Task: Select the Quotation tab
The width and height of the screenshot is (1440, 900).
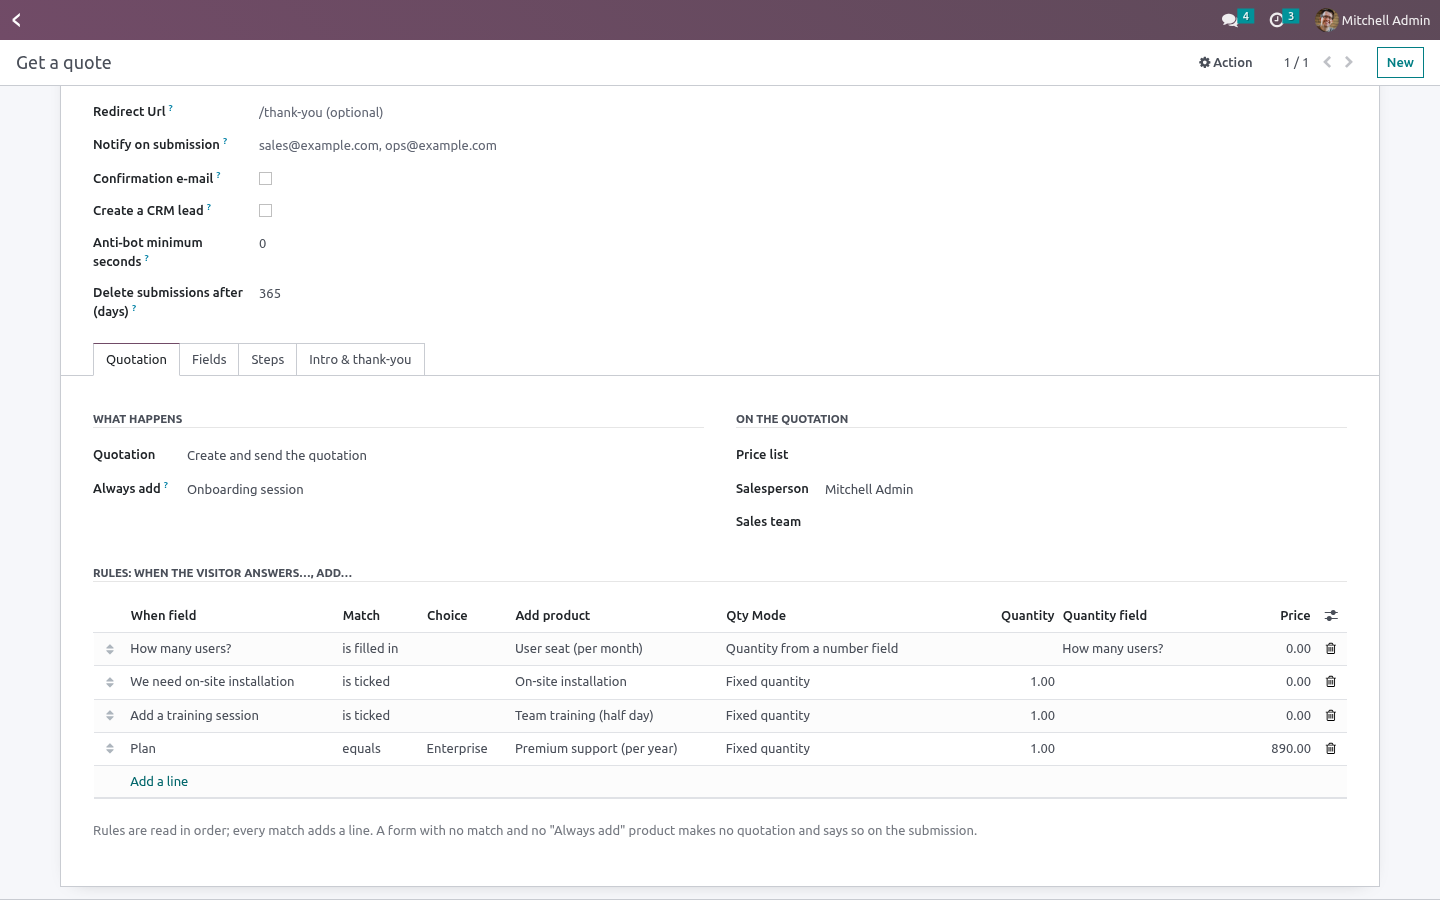Action: pos(136,360)
